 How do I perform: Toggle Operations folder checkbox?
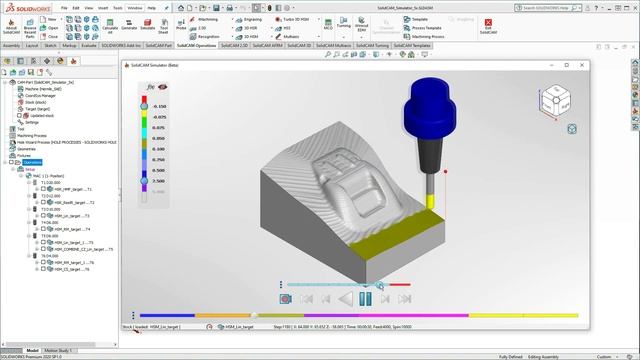pyautogui.click(x=12, y=162)
